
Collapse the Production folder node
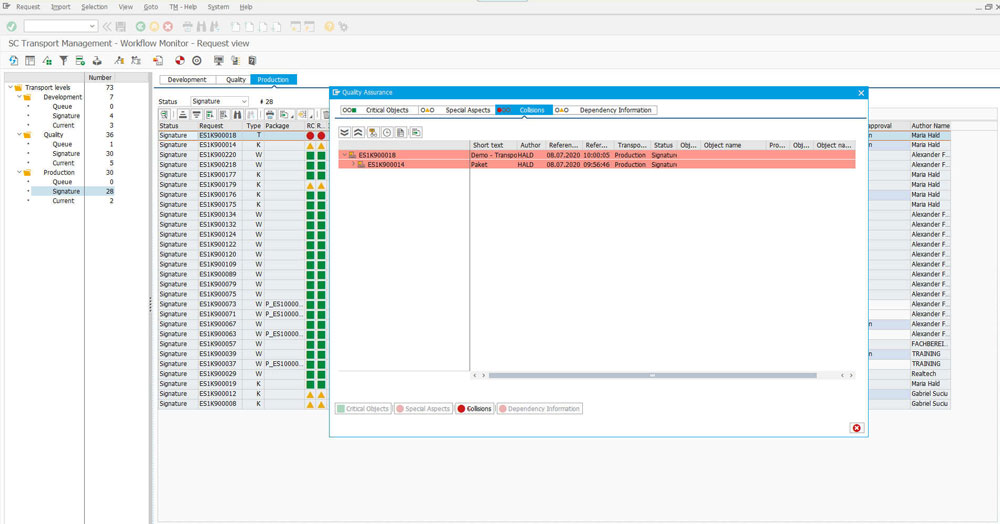click(x=19, y=172)
